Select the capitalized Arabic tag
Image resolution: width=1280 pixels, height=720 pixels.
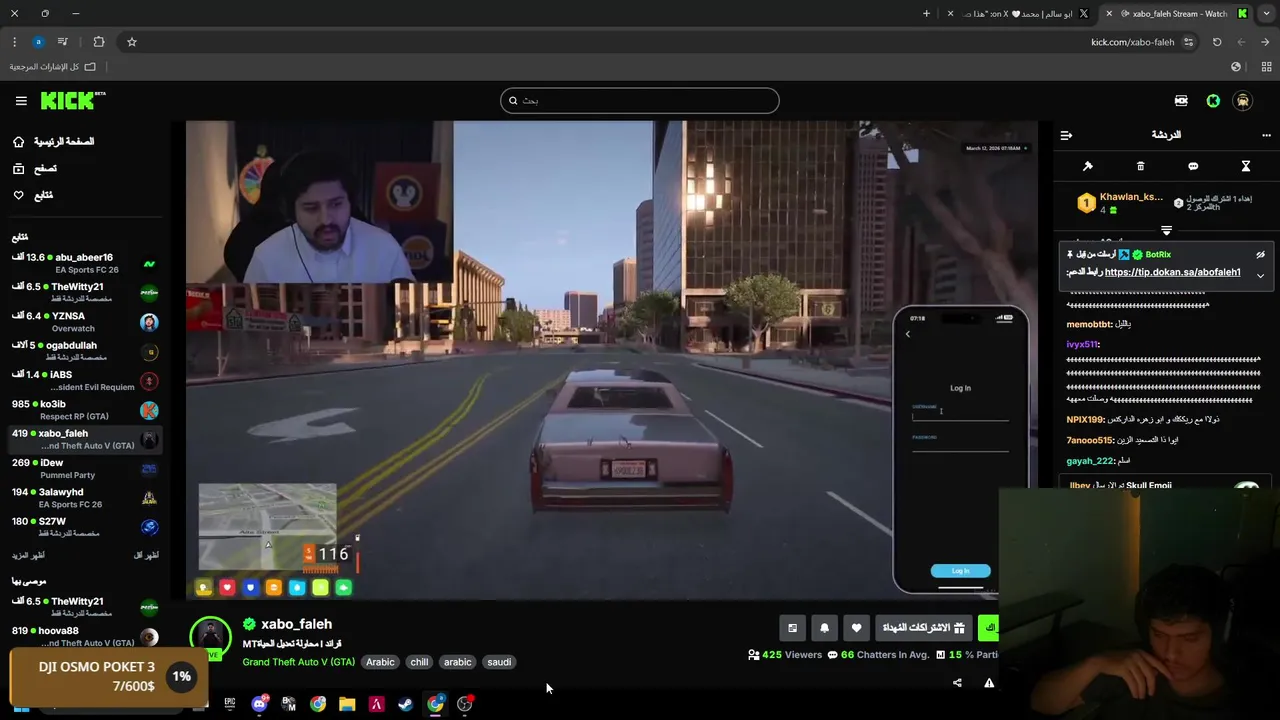click(x=380, y=662)
